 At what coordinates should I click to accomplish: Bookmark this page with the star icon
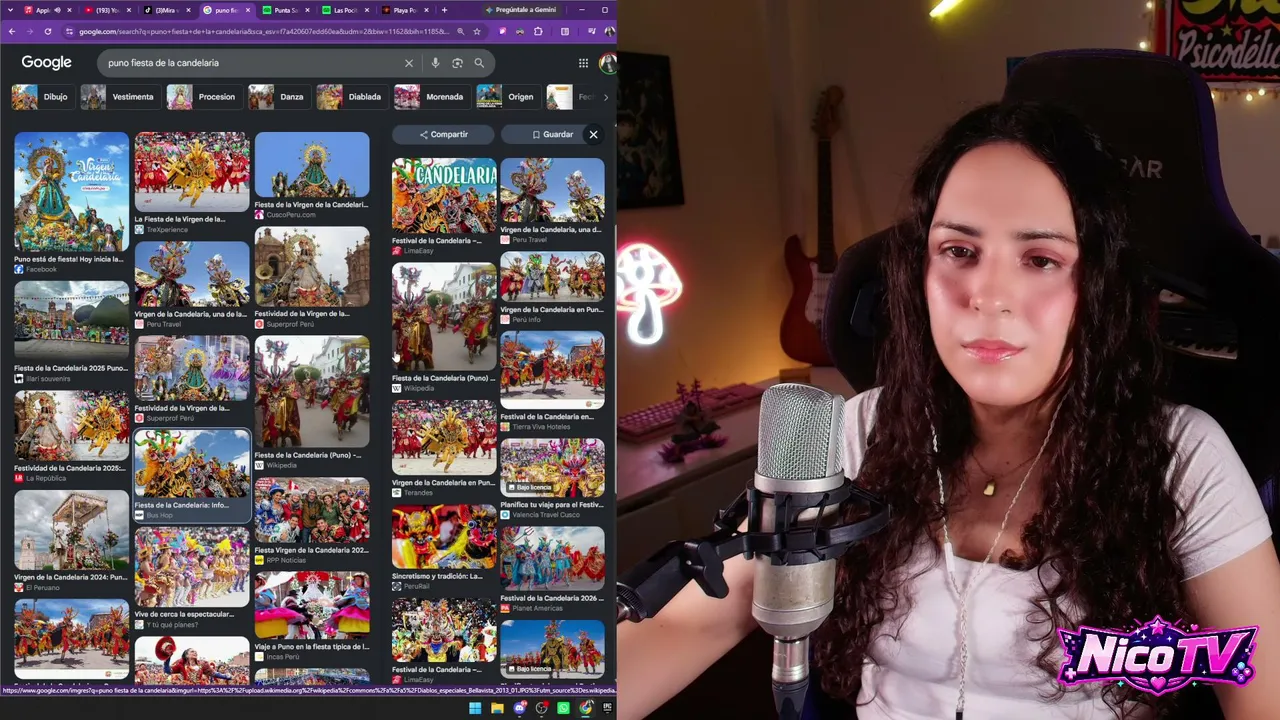477,31
